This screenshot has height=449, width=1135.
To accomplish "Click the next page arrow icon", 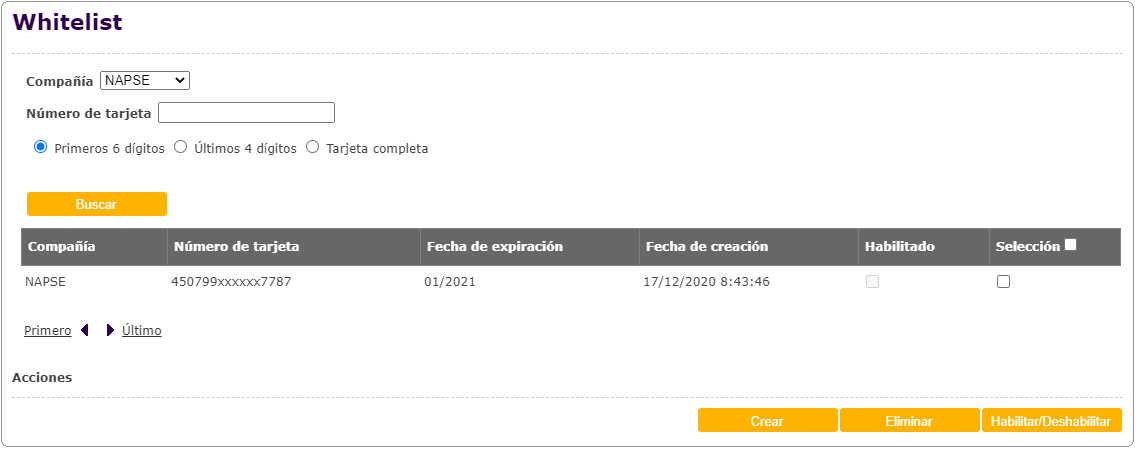I will click(x=110, y=330).
